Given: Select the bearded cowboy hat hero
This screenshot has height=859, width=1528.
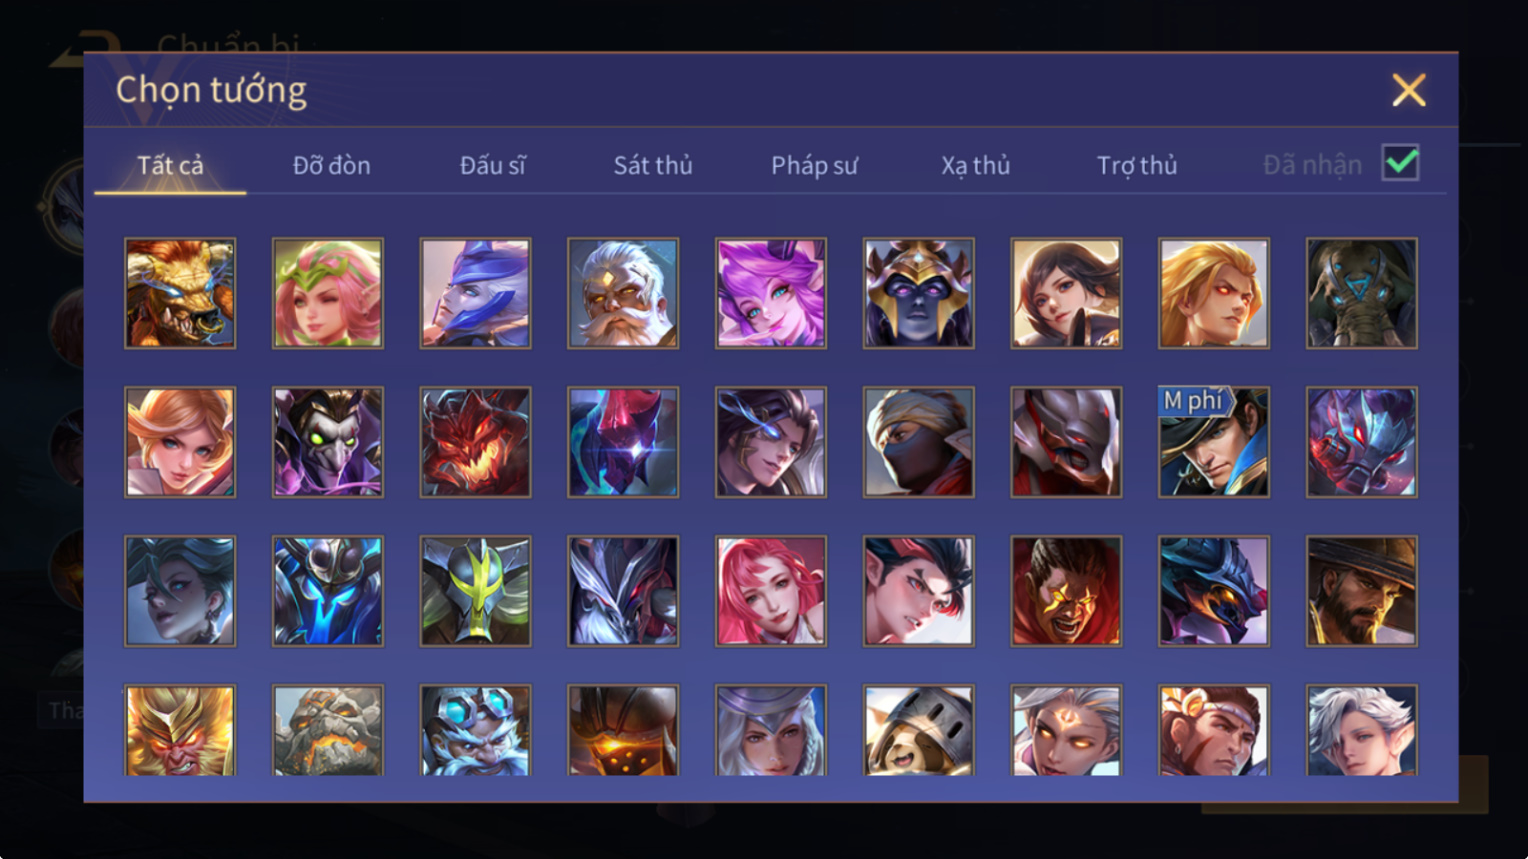Looking at the screenshot, I should point(1361,591).
